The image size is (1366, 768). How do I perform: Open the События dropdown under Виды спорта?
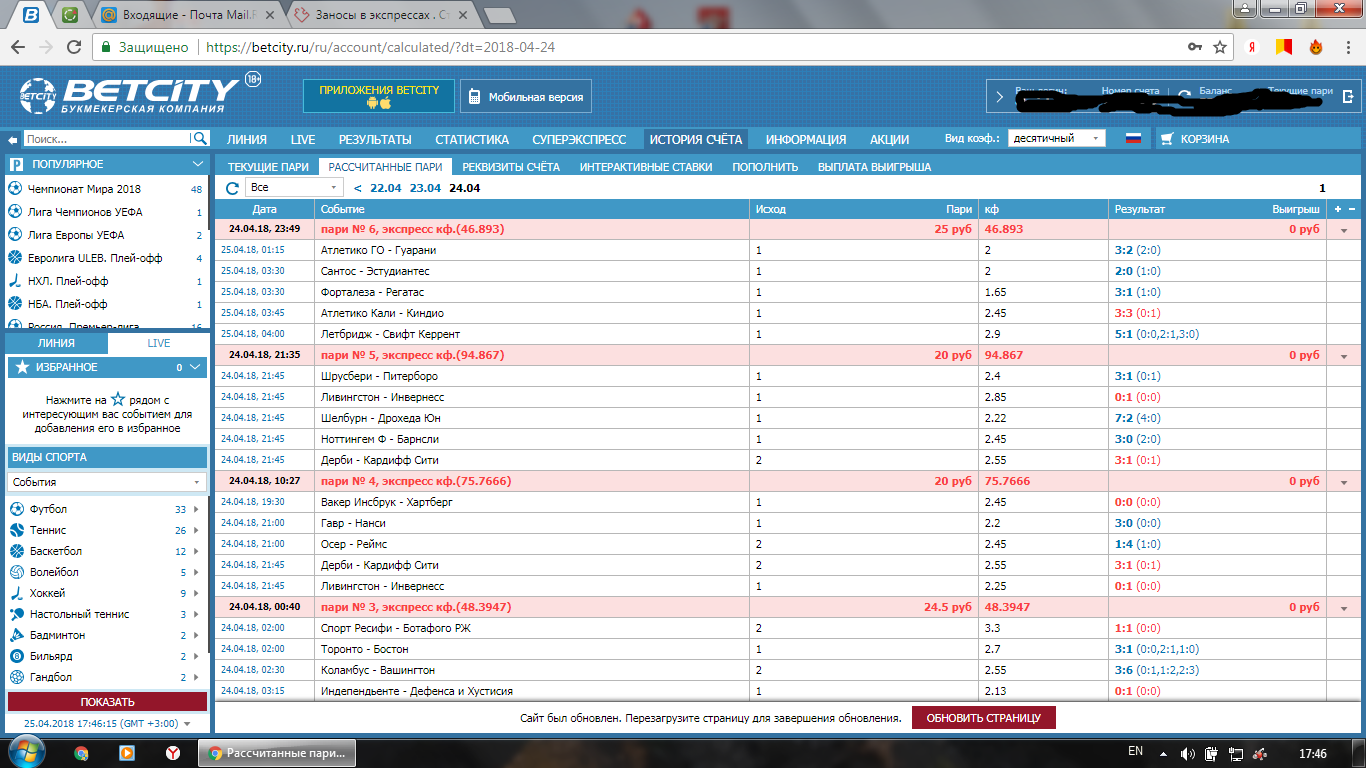(x=107, y=482)
